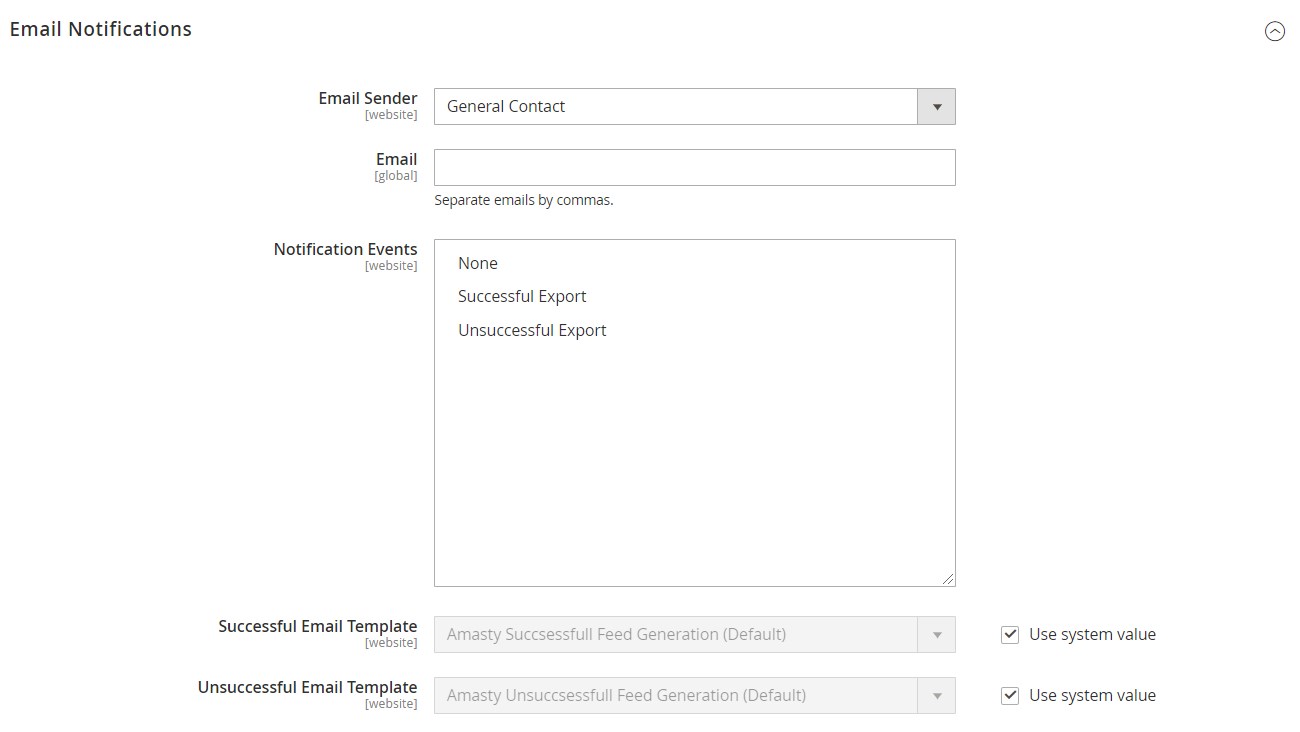Click the Notification Events field label
This screenshot has width=1300, height=732.
tap(345, 249)
